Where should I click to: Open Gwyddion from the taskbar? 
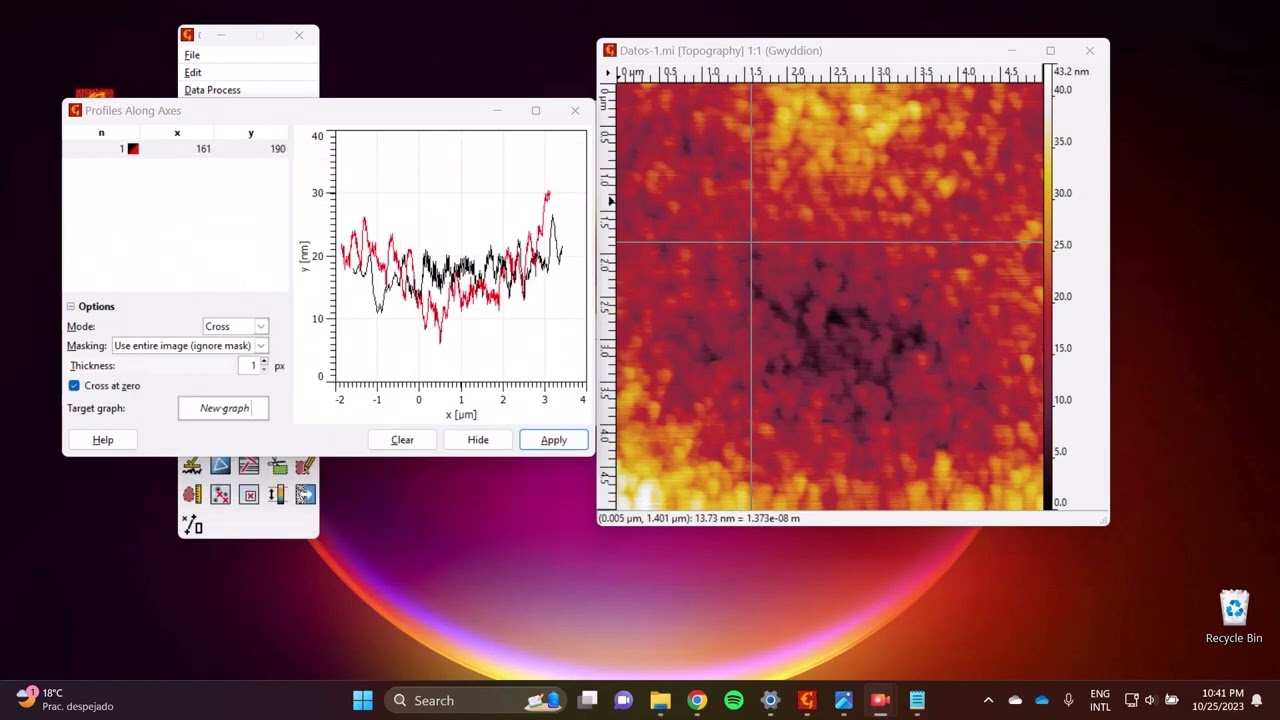tap(807, 700)
